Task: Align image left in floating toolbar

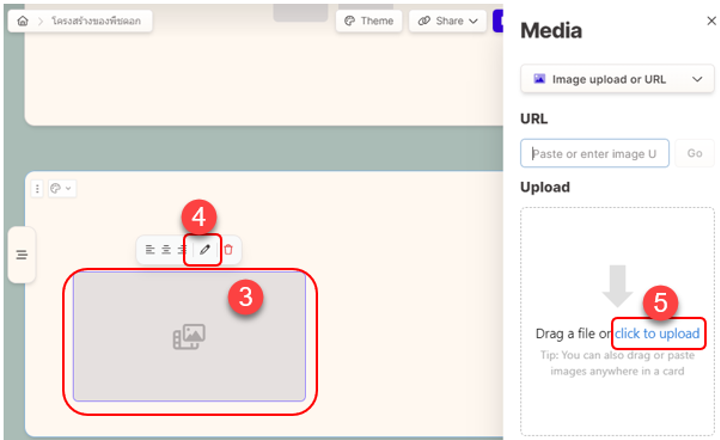Action: pos(150,250)
